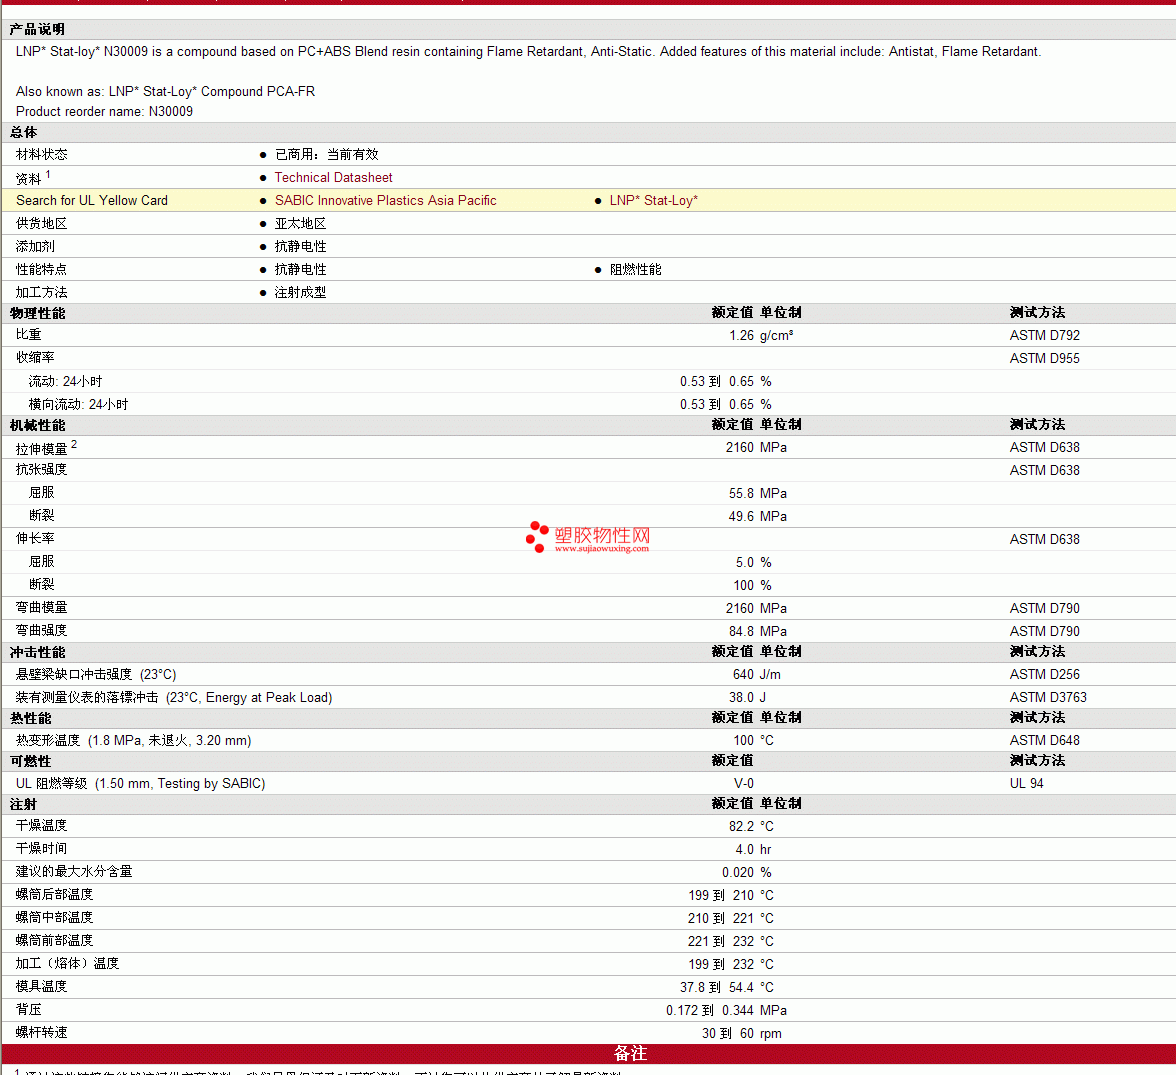Open the Technical Datasheet link
The width and height of the screenshot is (1176, 1075).
pyautogui.click(x=333, y=178)
